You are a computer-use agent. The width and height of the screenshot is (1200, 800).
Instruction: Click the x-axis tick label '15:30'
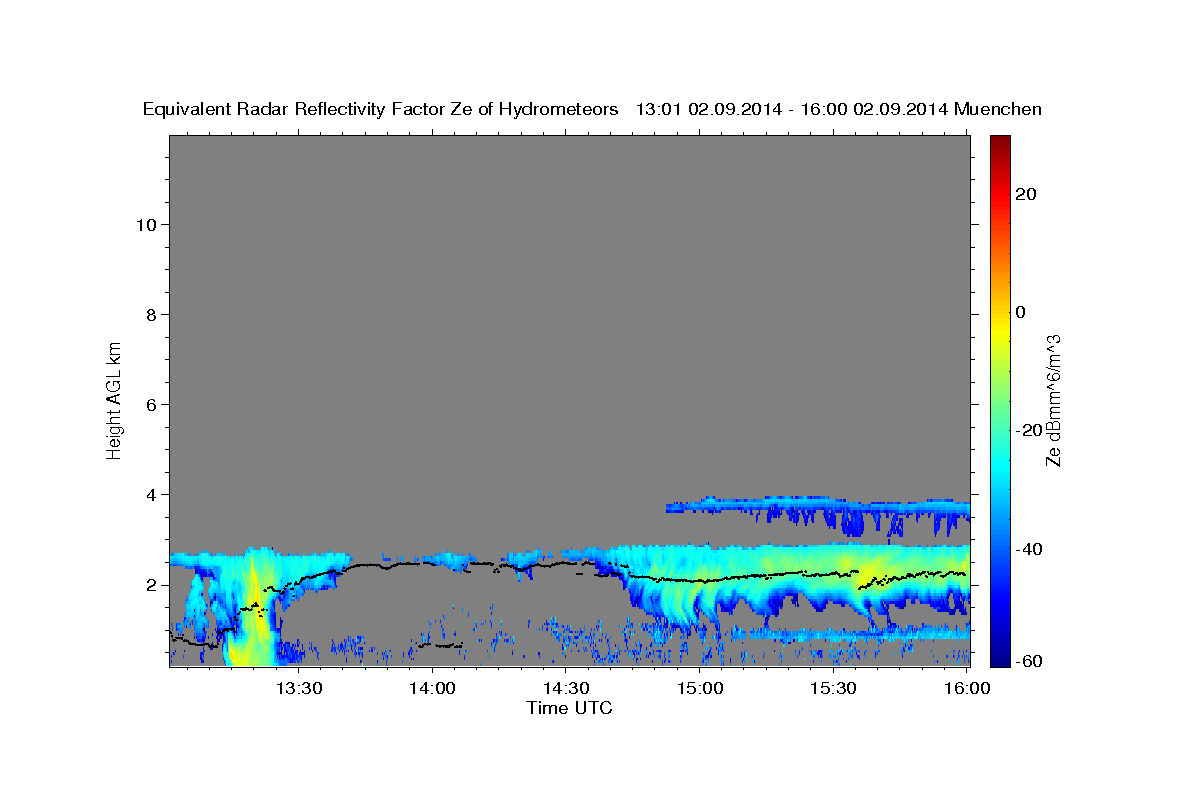832,689
